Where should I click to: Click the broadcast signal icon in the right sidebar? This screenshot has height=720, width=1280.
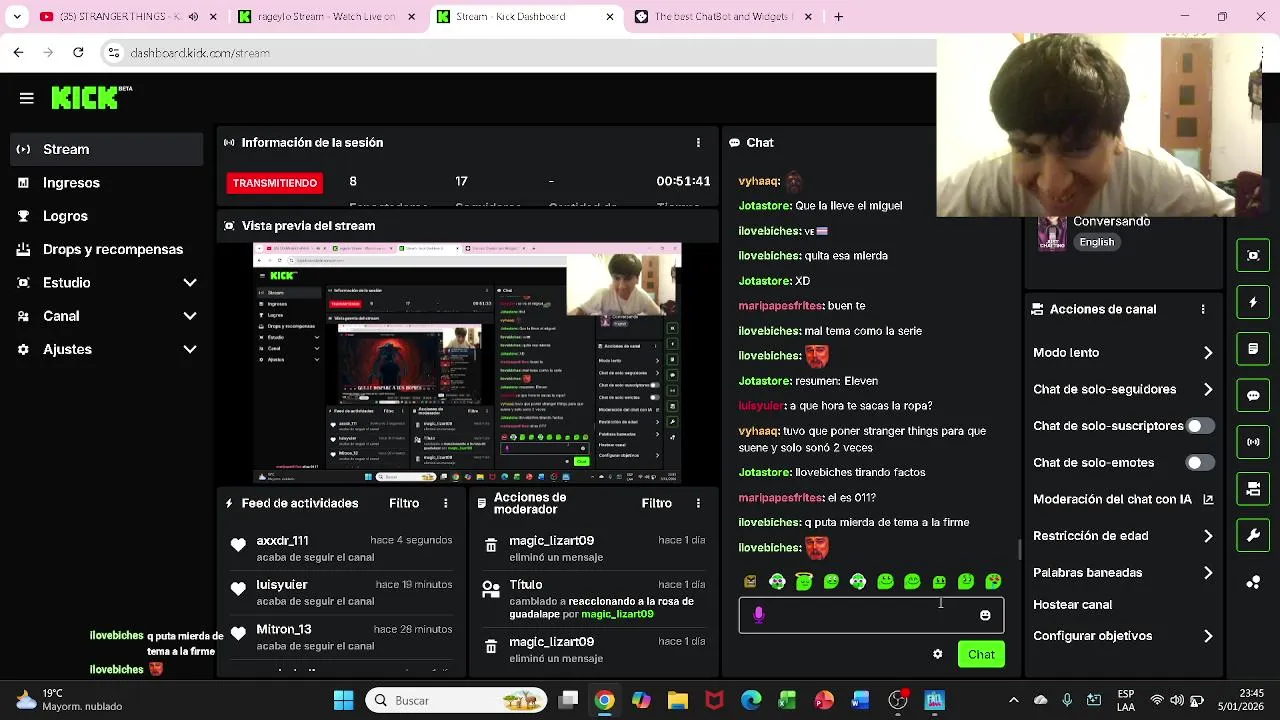(x=1253, y=442)
